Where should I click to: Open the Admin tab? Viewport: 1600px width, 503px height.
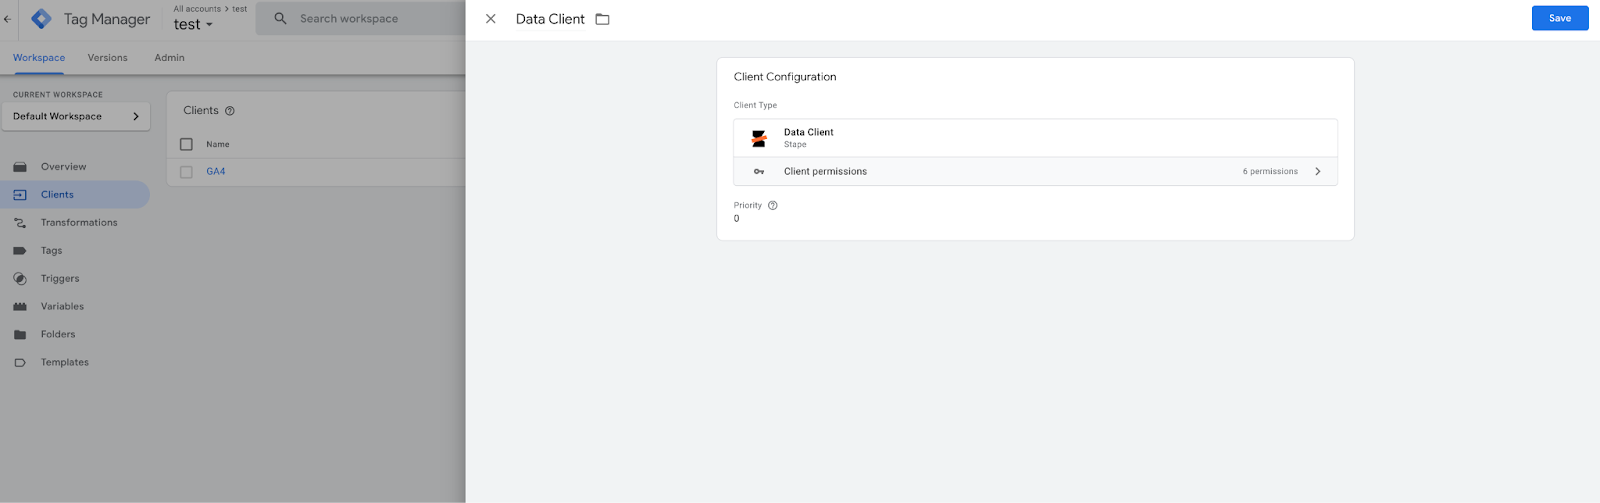click(170, 58)
